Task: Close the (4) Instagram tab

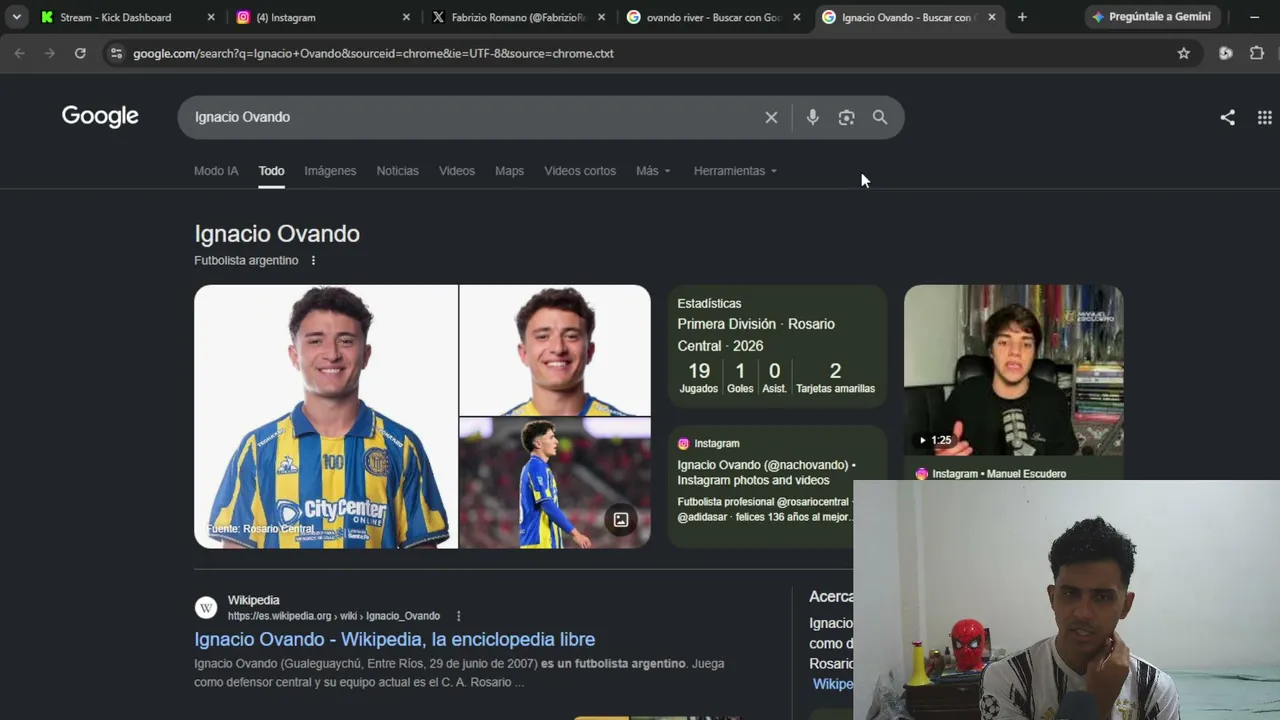Action: click(x=406, y=17)
